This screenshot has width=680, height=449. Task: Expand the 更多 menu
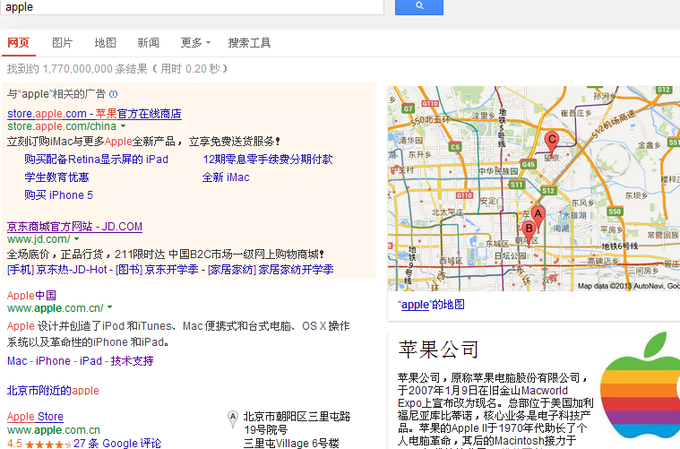(196, 43)
